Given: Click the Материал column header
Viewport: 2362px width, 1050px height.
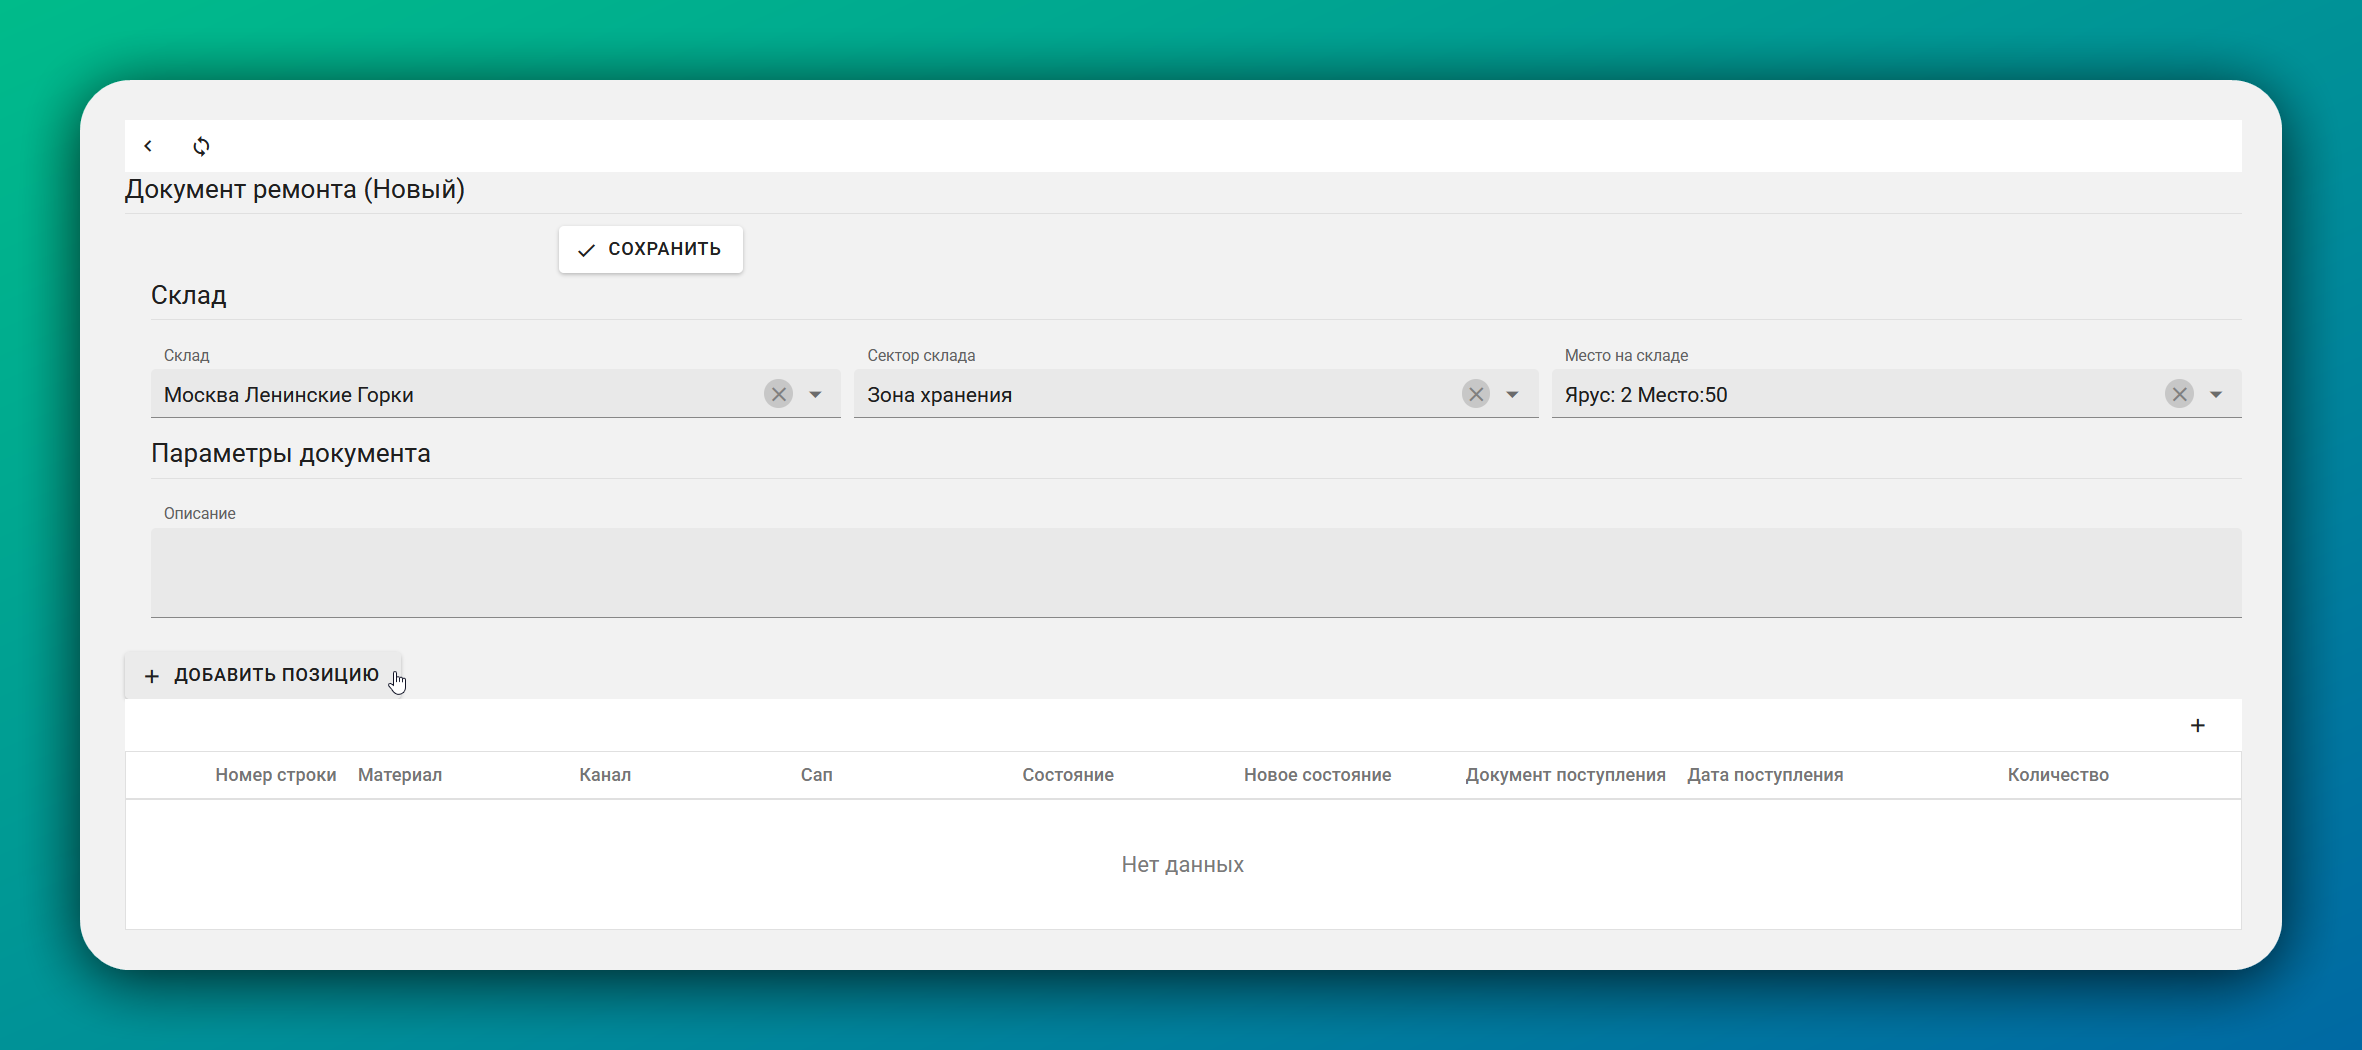Looking at the screenshot, I should click(x=400, y=775).
